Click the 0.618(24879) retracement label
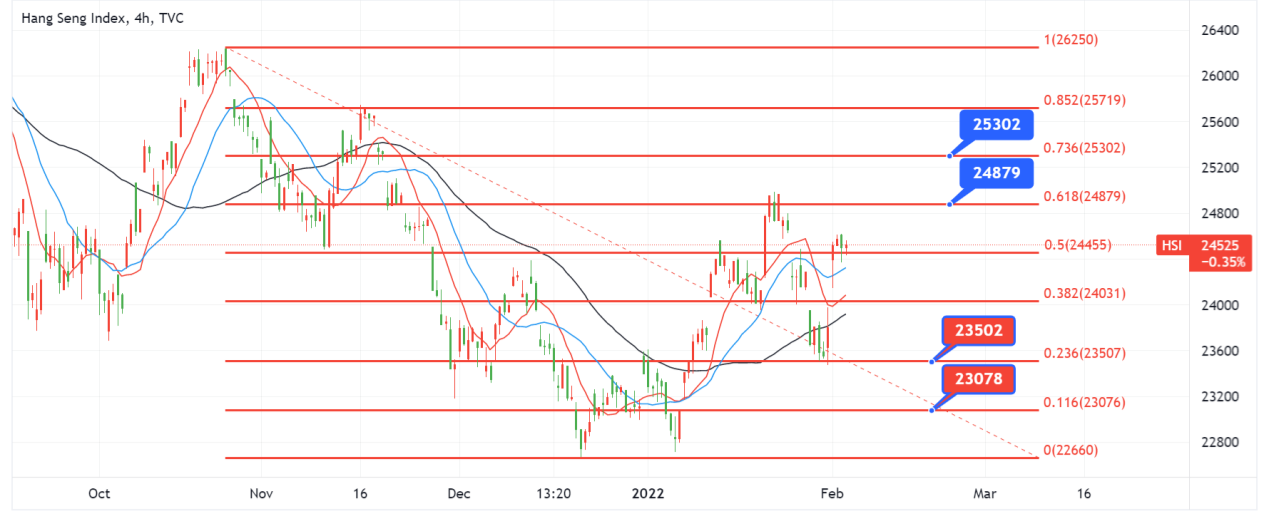Screen dimensions: 1274x516 tap(1084, 196)
